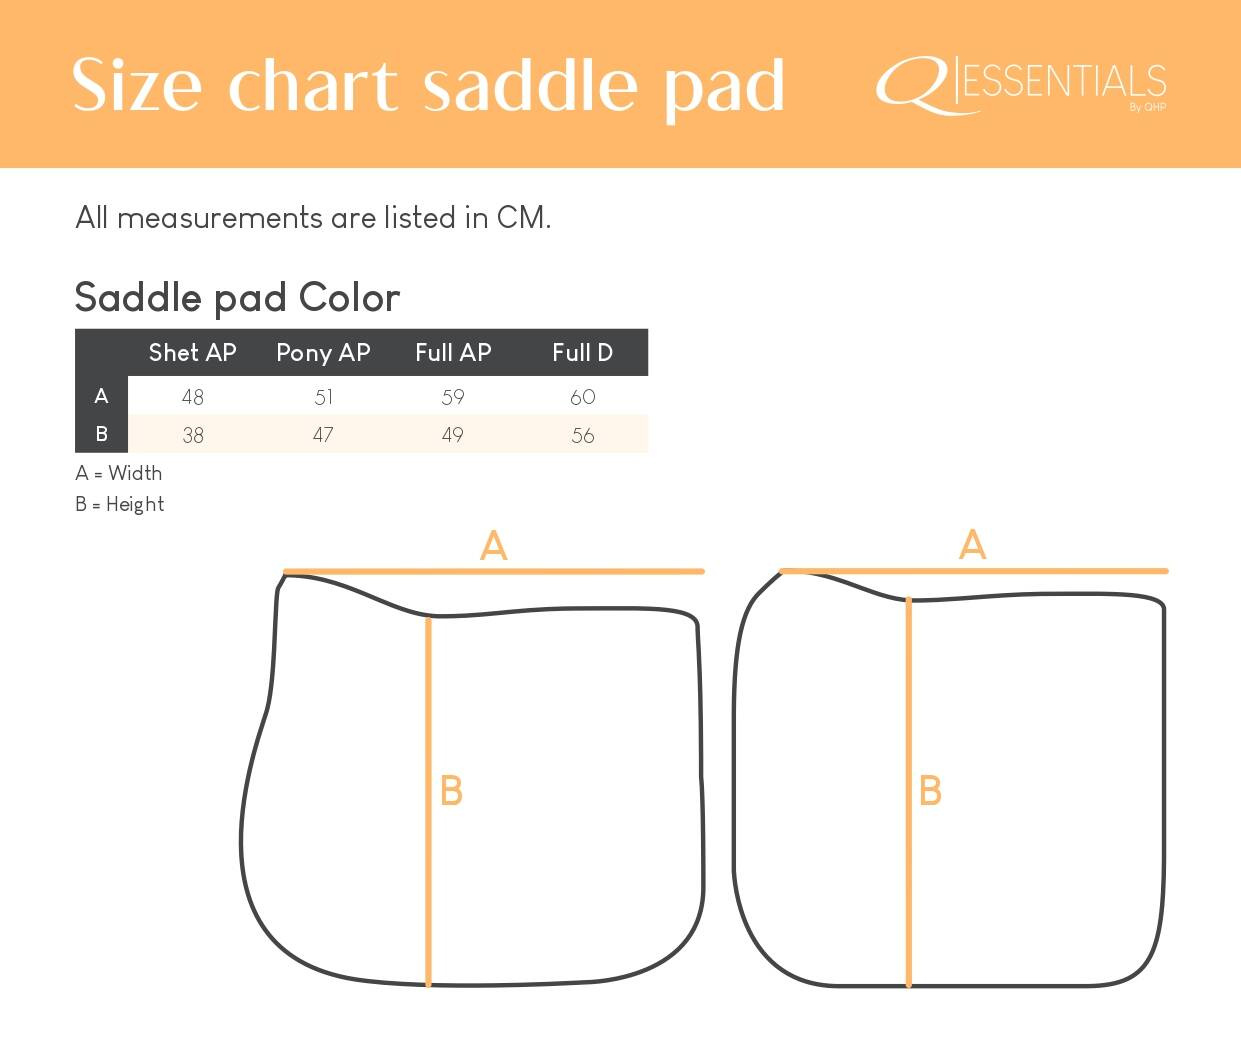Select the 'Full D' column header
The image size is (1241, 1063).
pyautogui.click(x=582, y=352)
